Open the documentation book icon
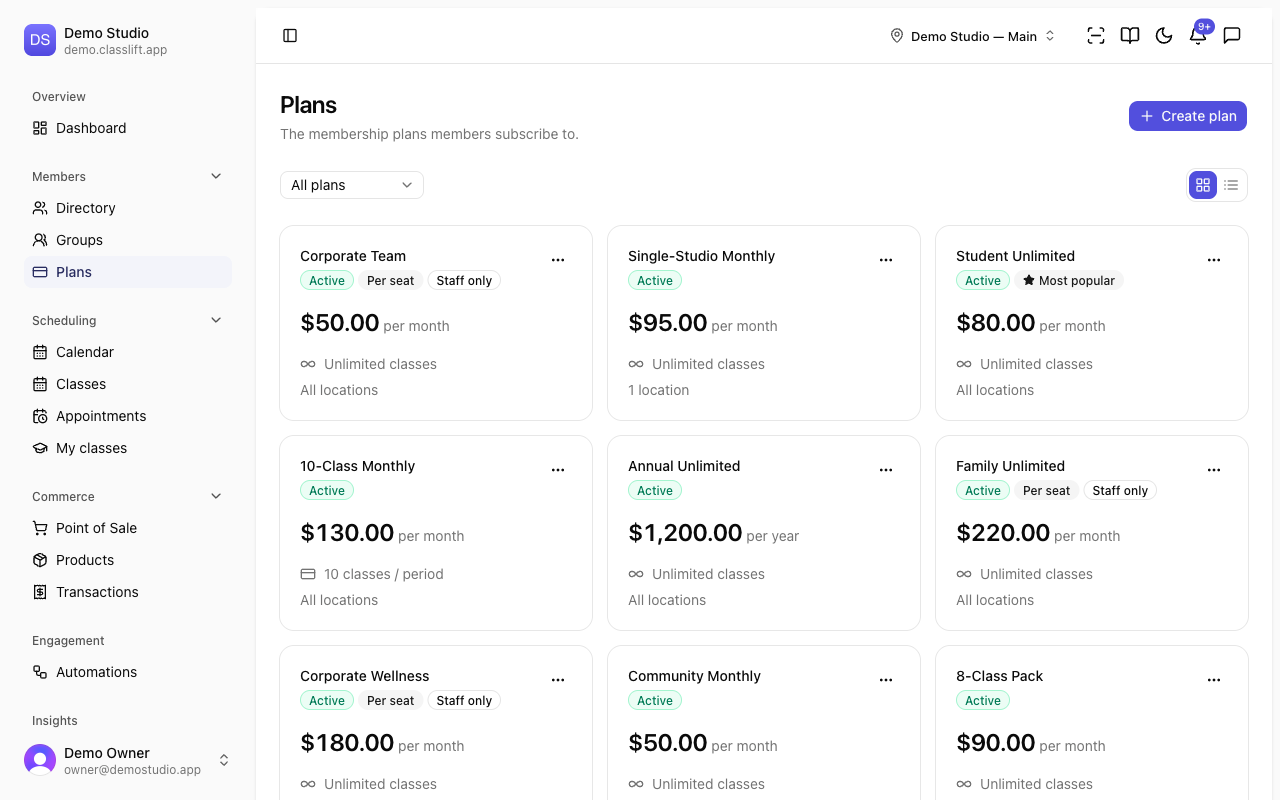This screenshot has width=1280, height=800. pos(1130,36)
